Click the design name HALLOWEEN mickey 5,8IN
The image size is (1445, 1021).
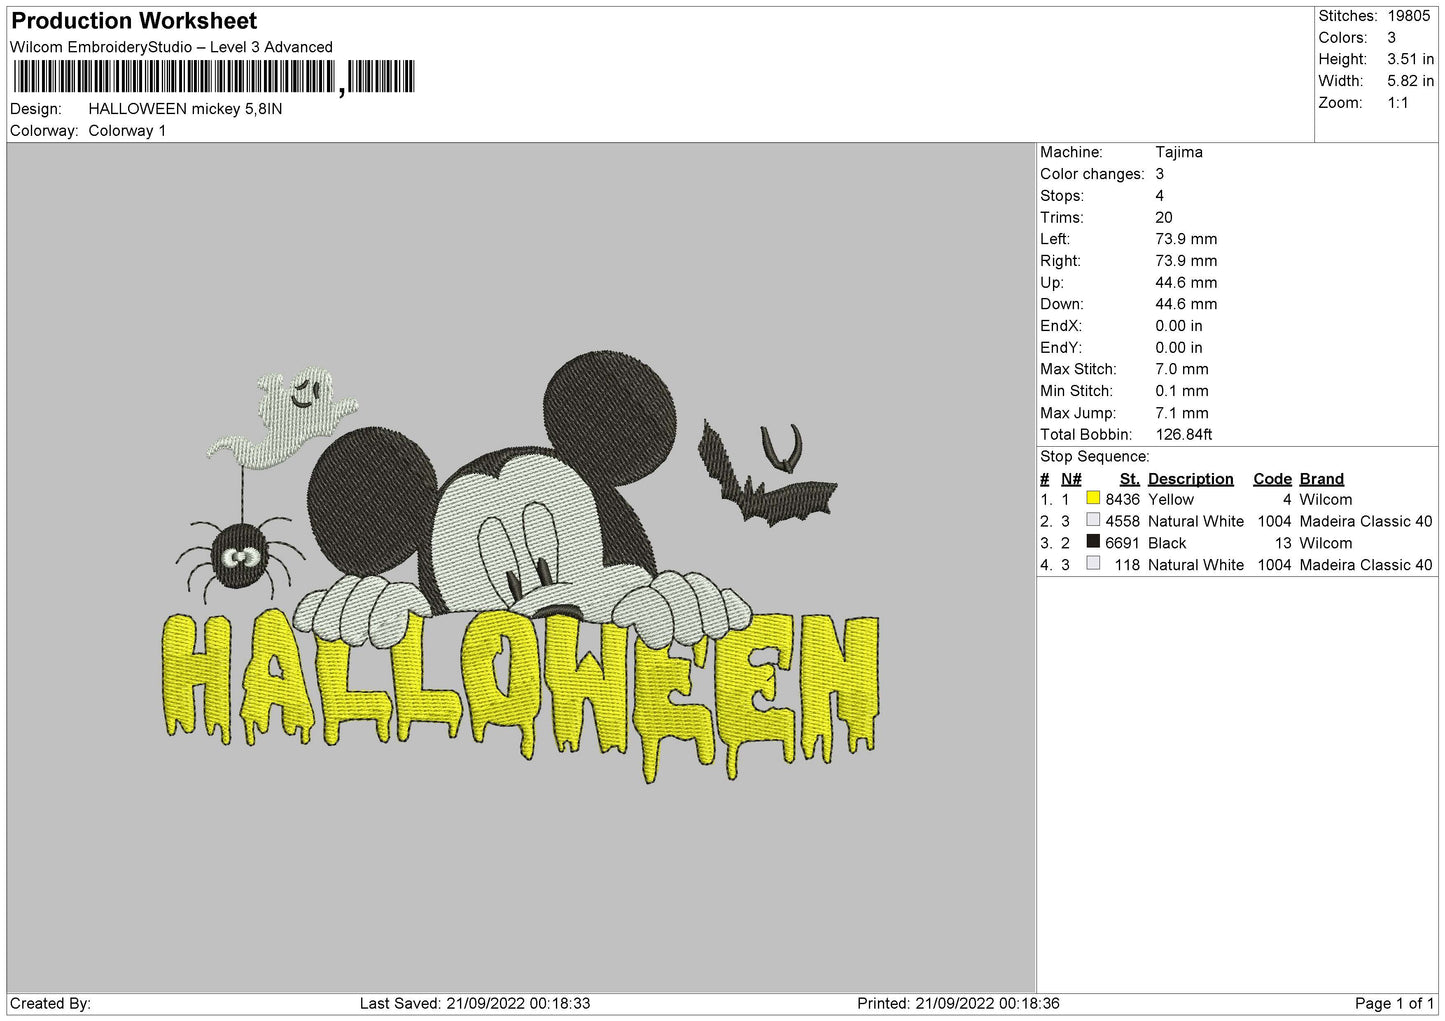(x=185, y=109)
